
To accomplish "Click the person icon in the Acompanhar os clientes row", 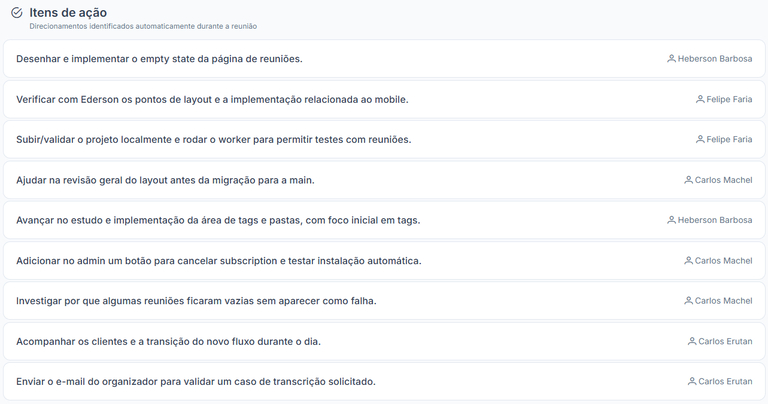I will (x=692, y=341).
